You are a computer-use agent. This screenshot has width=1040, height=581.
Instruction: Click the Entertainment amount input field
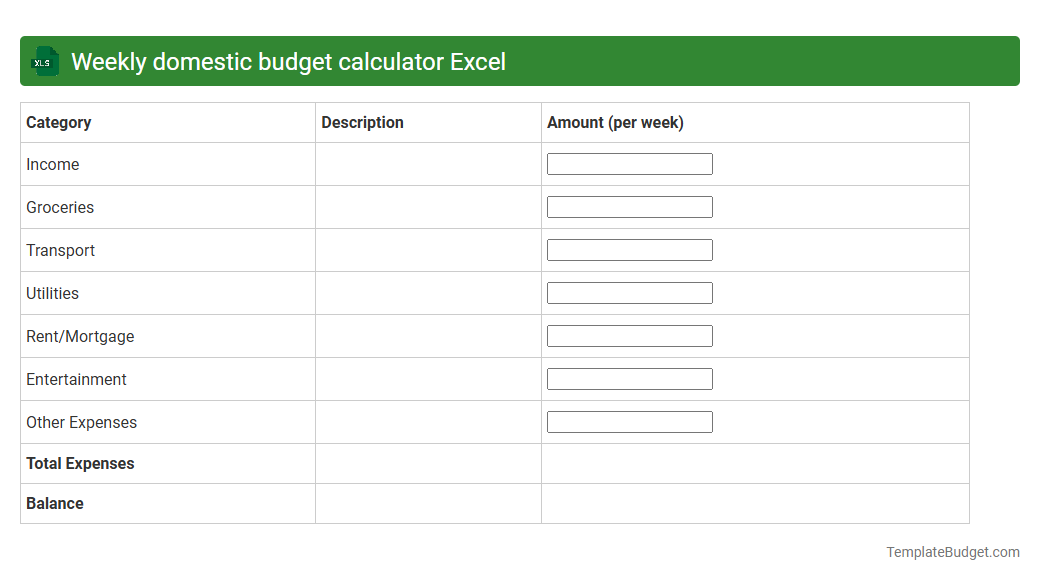[x=629, y=378]
